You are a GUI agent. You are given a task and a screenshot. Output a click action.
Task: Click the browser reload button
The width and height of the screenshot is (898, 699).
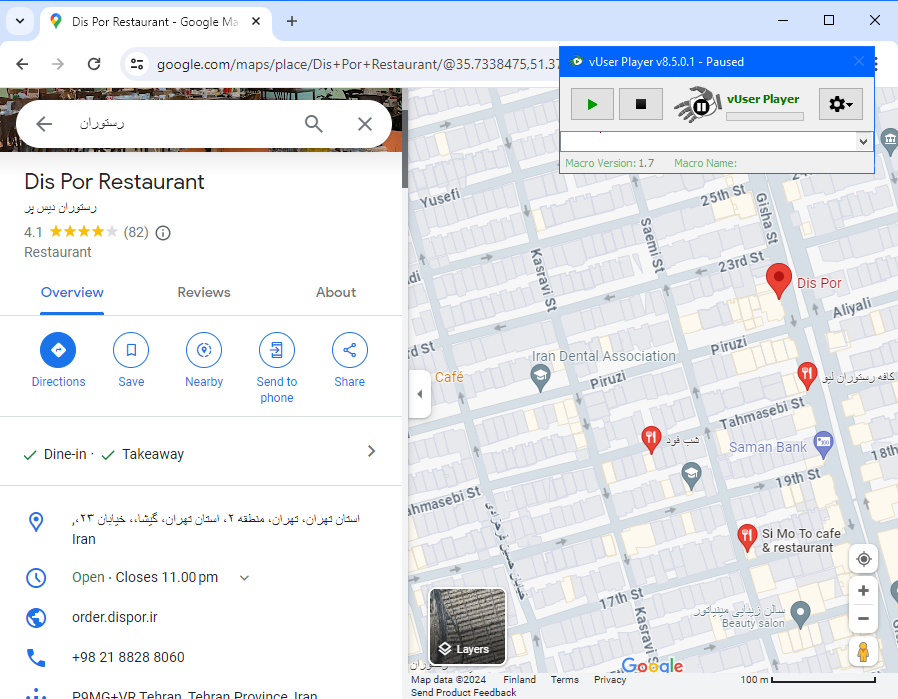pyautogui.click(x=94, y=64)
